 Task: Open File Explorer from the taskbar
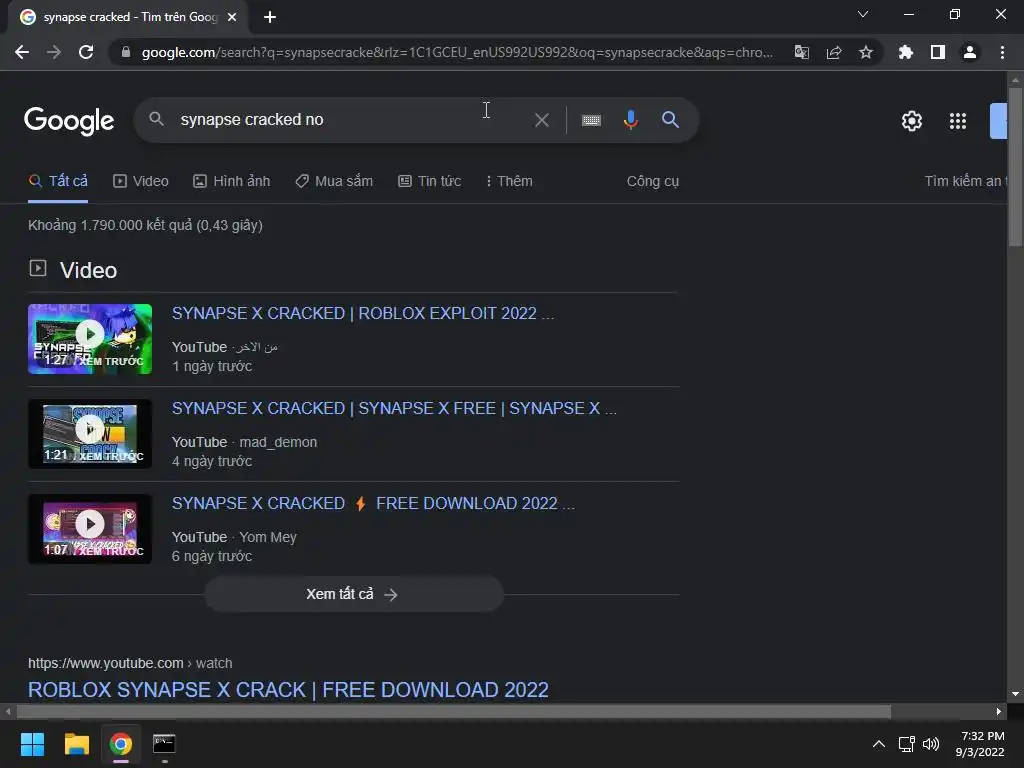(76, 744)
